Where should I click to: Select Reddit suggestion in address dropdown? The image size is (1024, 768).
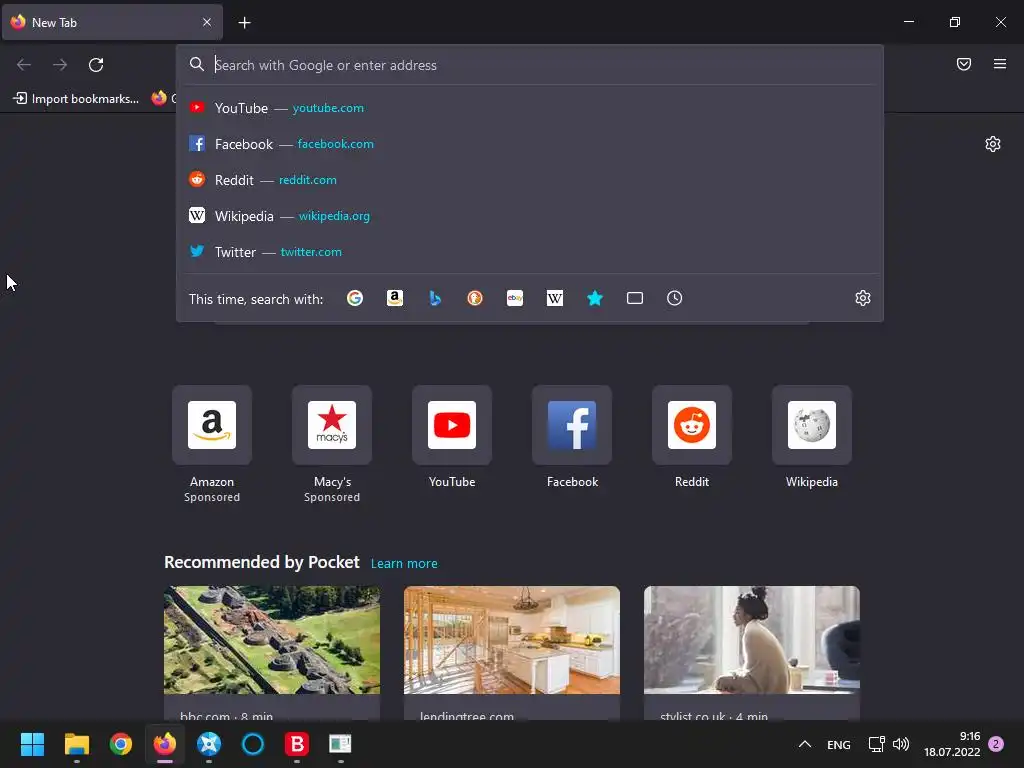530,180
